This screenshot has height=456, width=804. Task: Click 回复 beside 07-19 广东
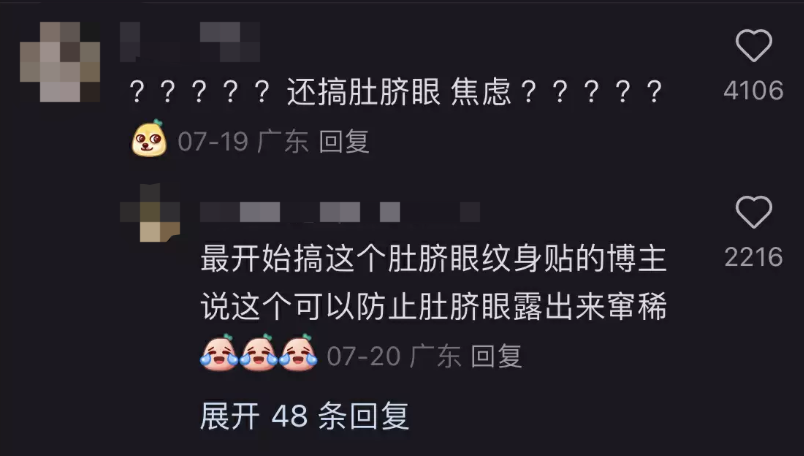(344, 141)
